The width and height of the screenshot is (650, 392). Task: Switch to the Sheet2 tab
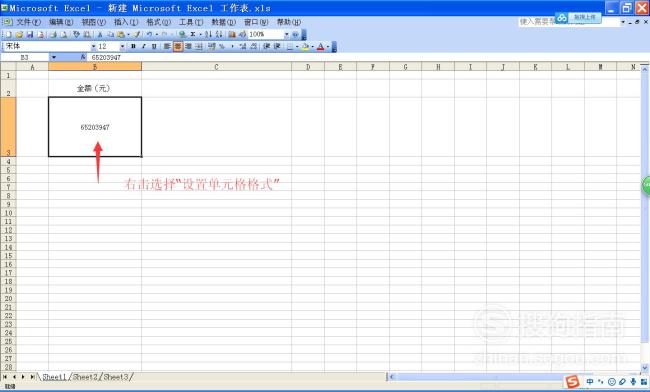[x=85, y=377]
